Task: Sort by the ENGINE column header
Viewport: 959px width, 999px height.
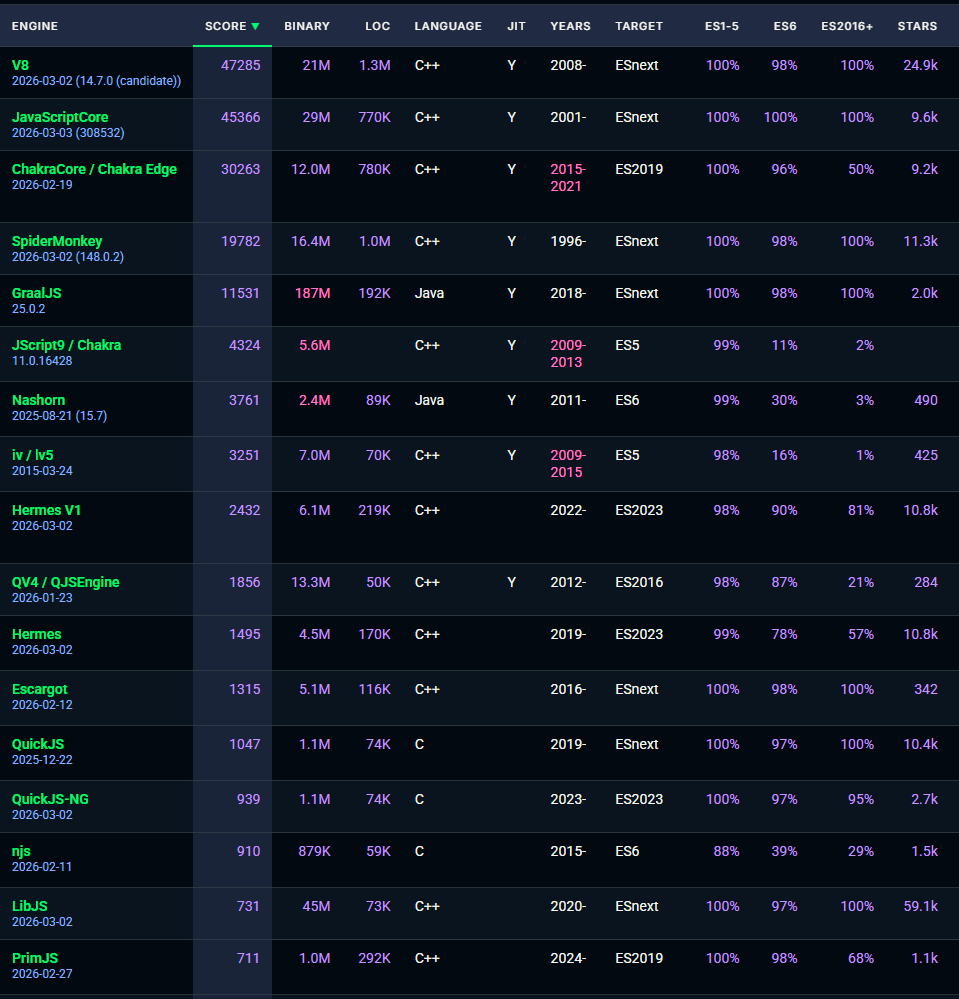Action: coord(35,26)
